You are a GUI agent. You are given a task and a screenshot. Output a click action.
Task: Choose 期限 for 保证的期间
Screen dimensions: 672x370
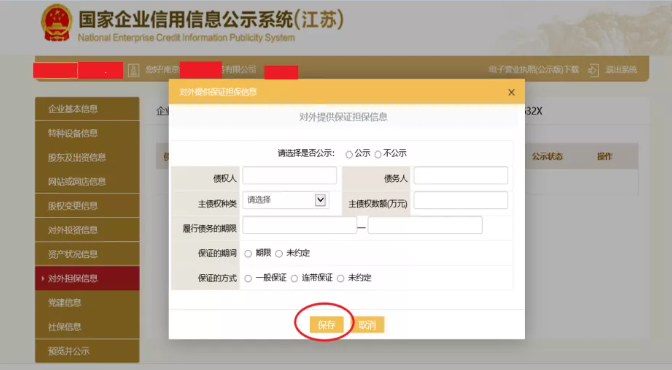pyautogui.click(x=248, y=254)
